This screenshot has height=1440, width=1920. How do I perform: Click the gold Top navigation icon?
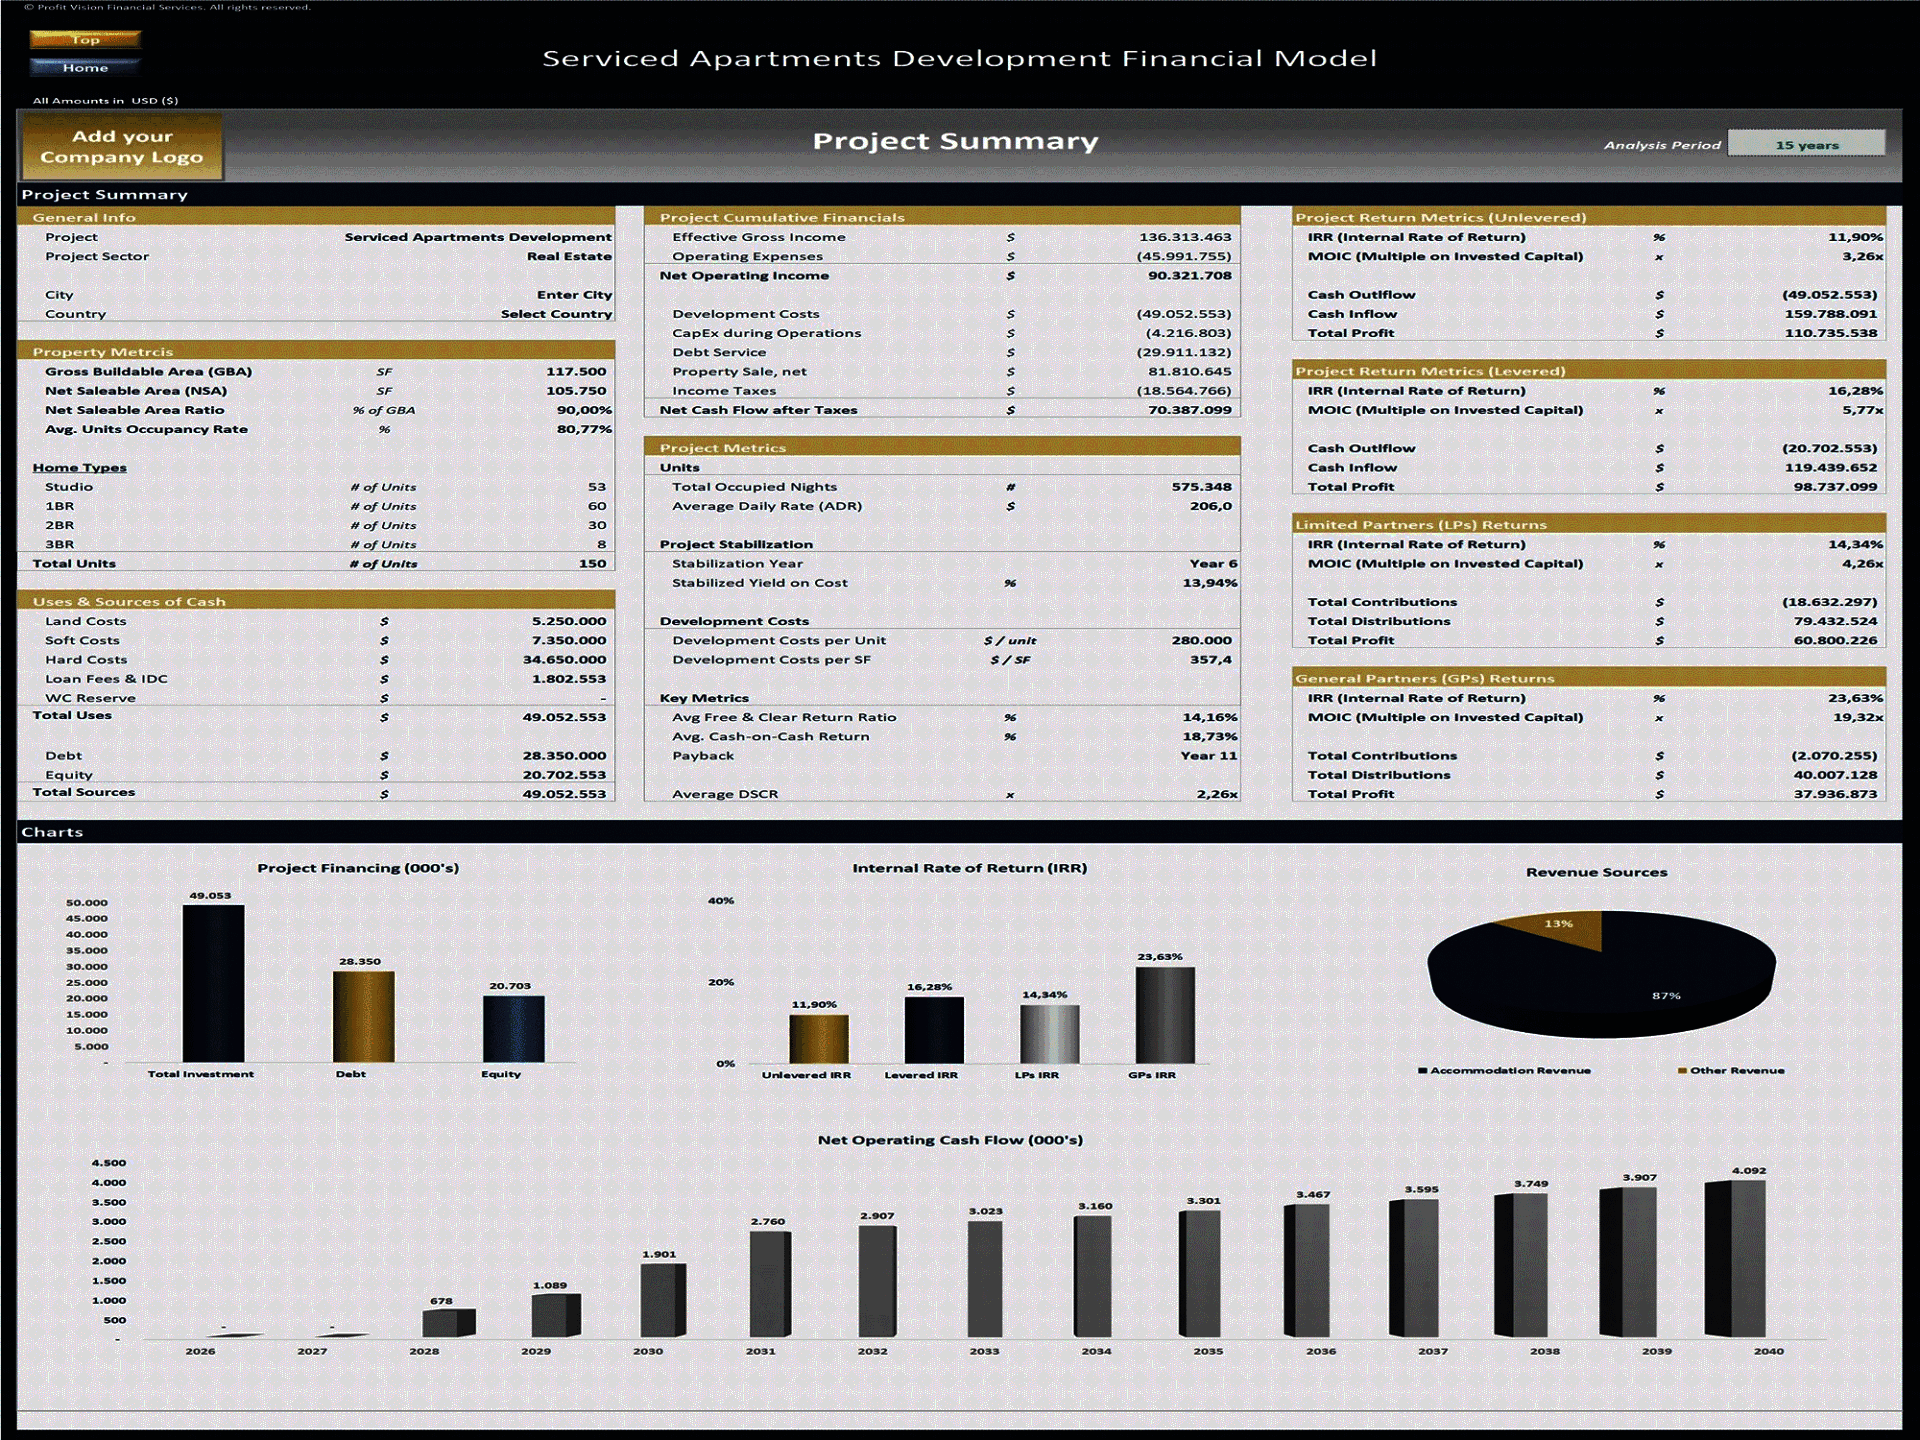(86, 40)
